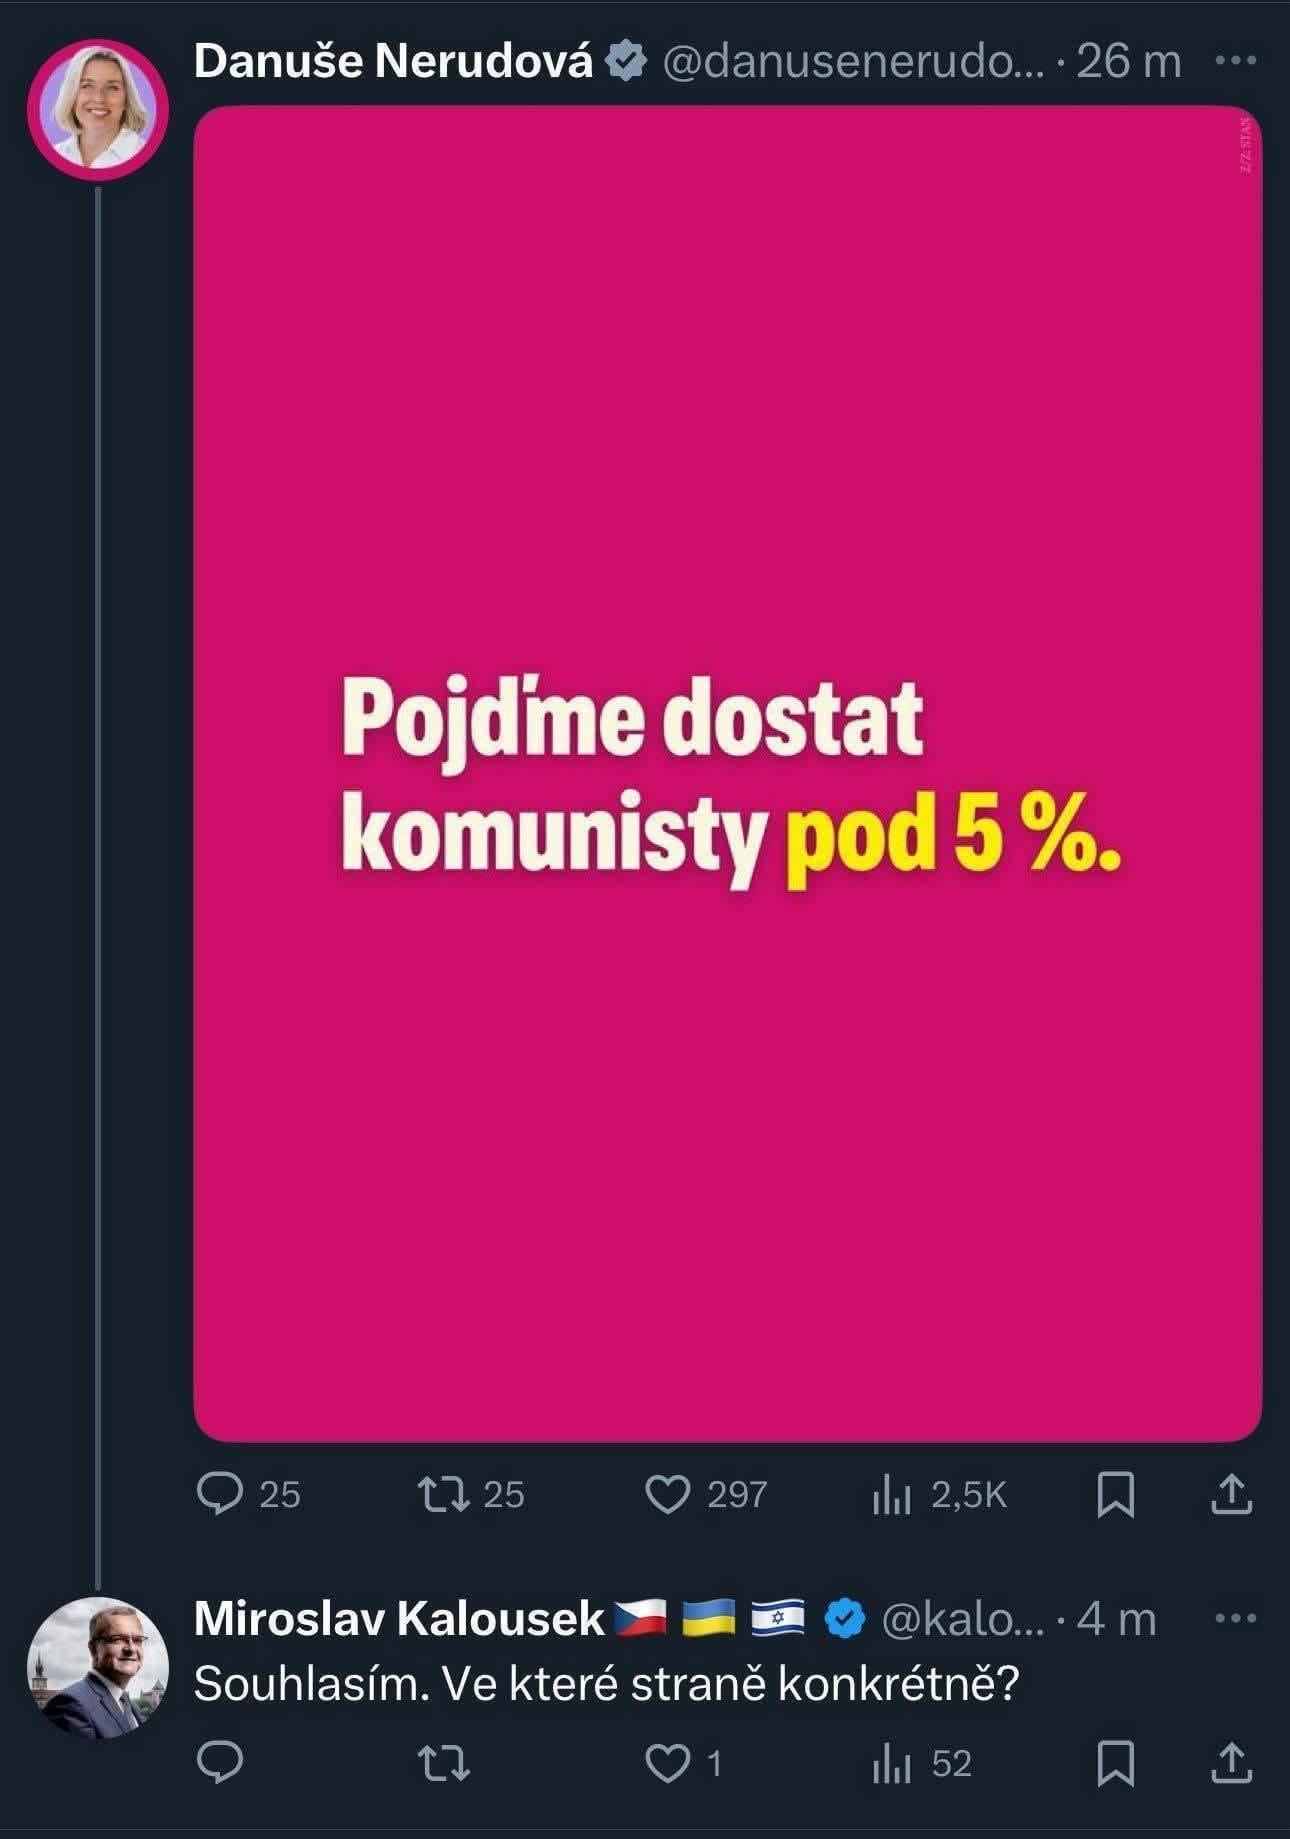The image size is (1290, 1839).
Task: Open the reply text 'Souhlasím. Ve které straně konkrétně?'
Action: [x=606, y=1685]
